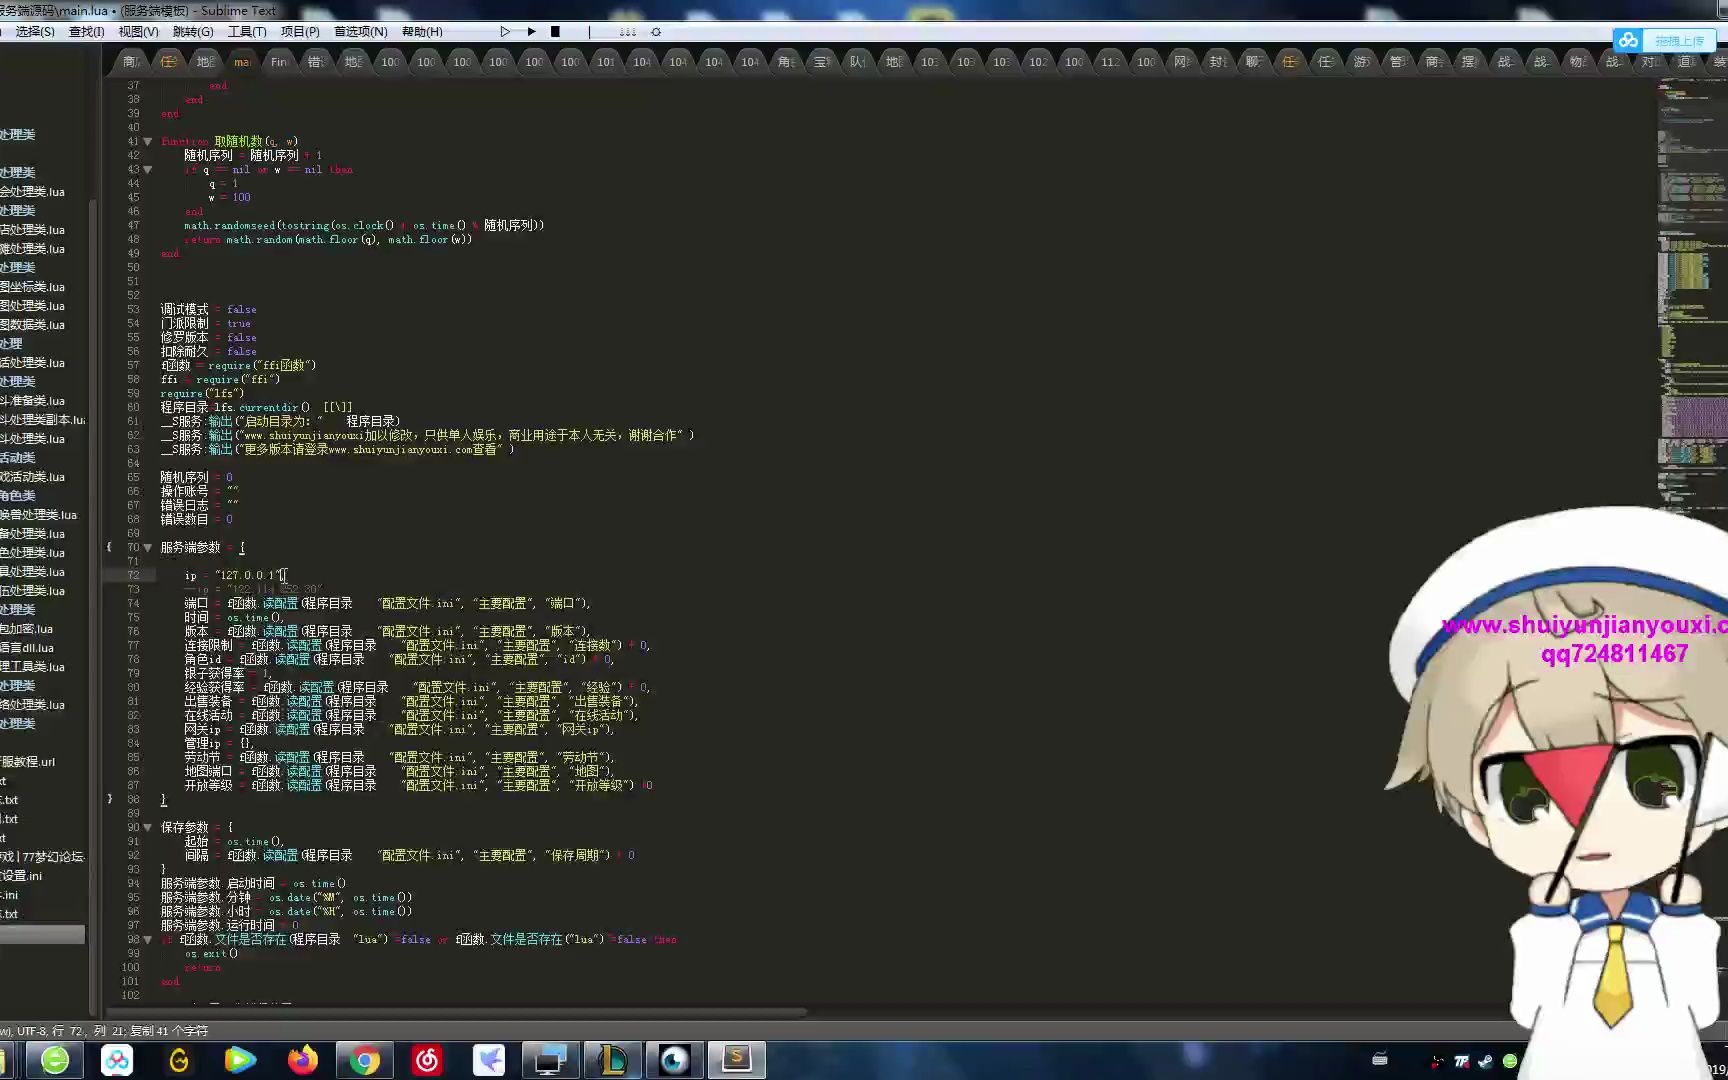Open the 工具(T) menu
Image resolution: width=1728 pixels, height=1080 pixels.
(x=247, y=32)
